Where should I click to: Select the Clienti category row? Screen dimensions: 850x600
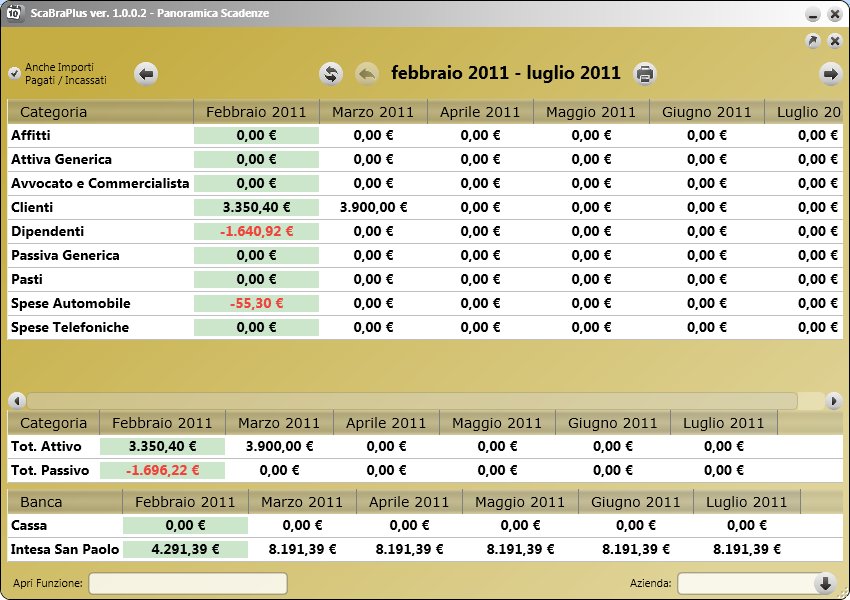tap(425, 207)
